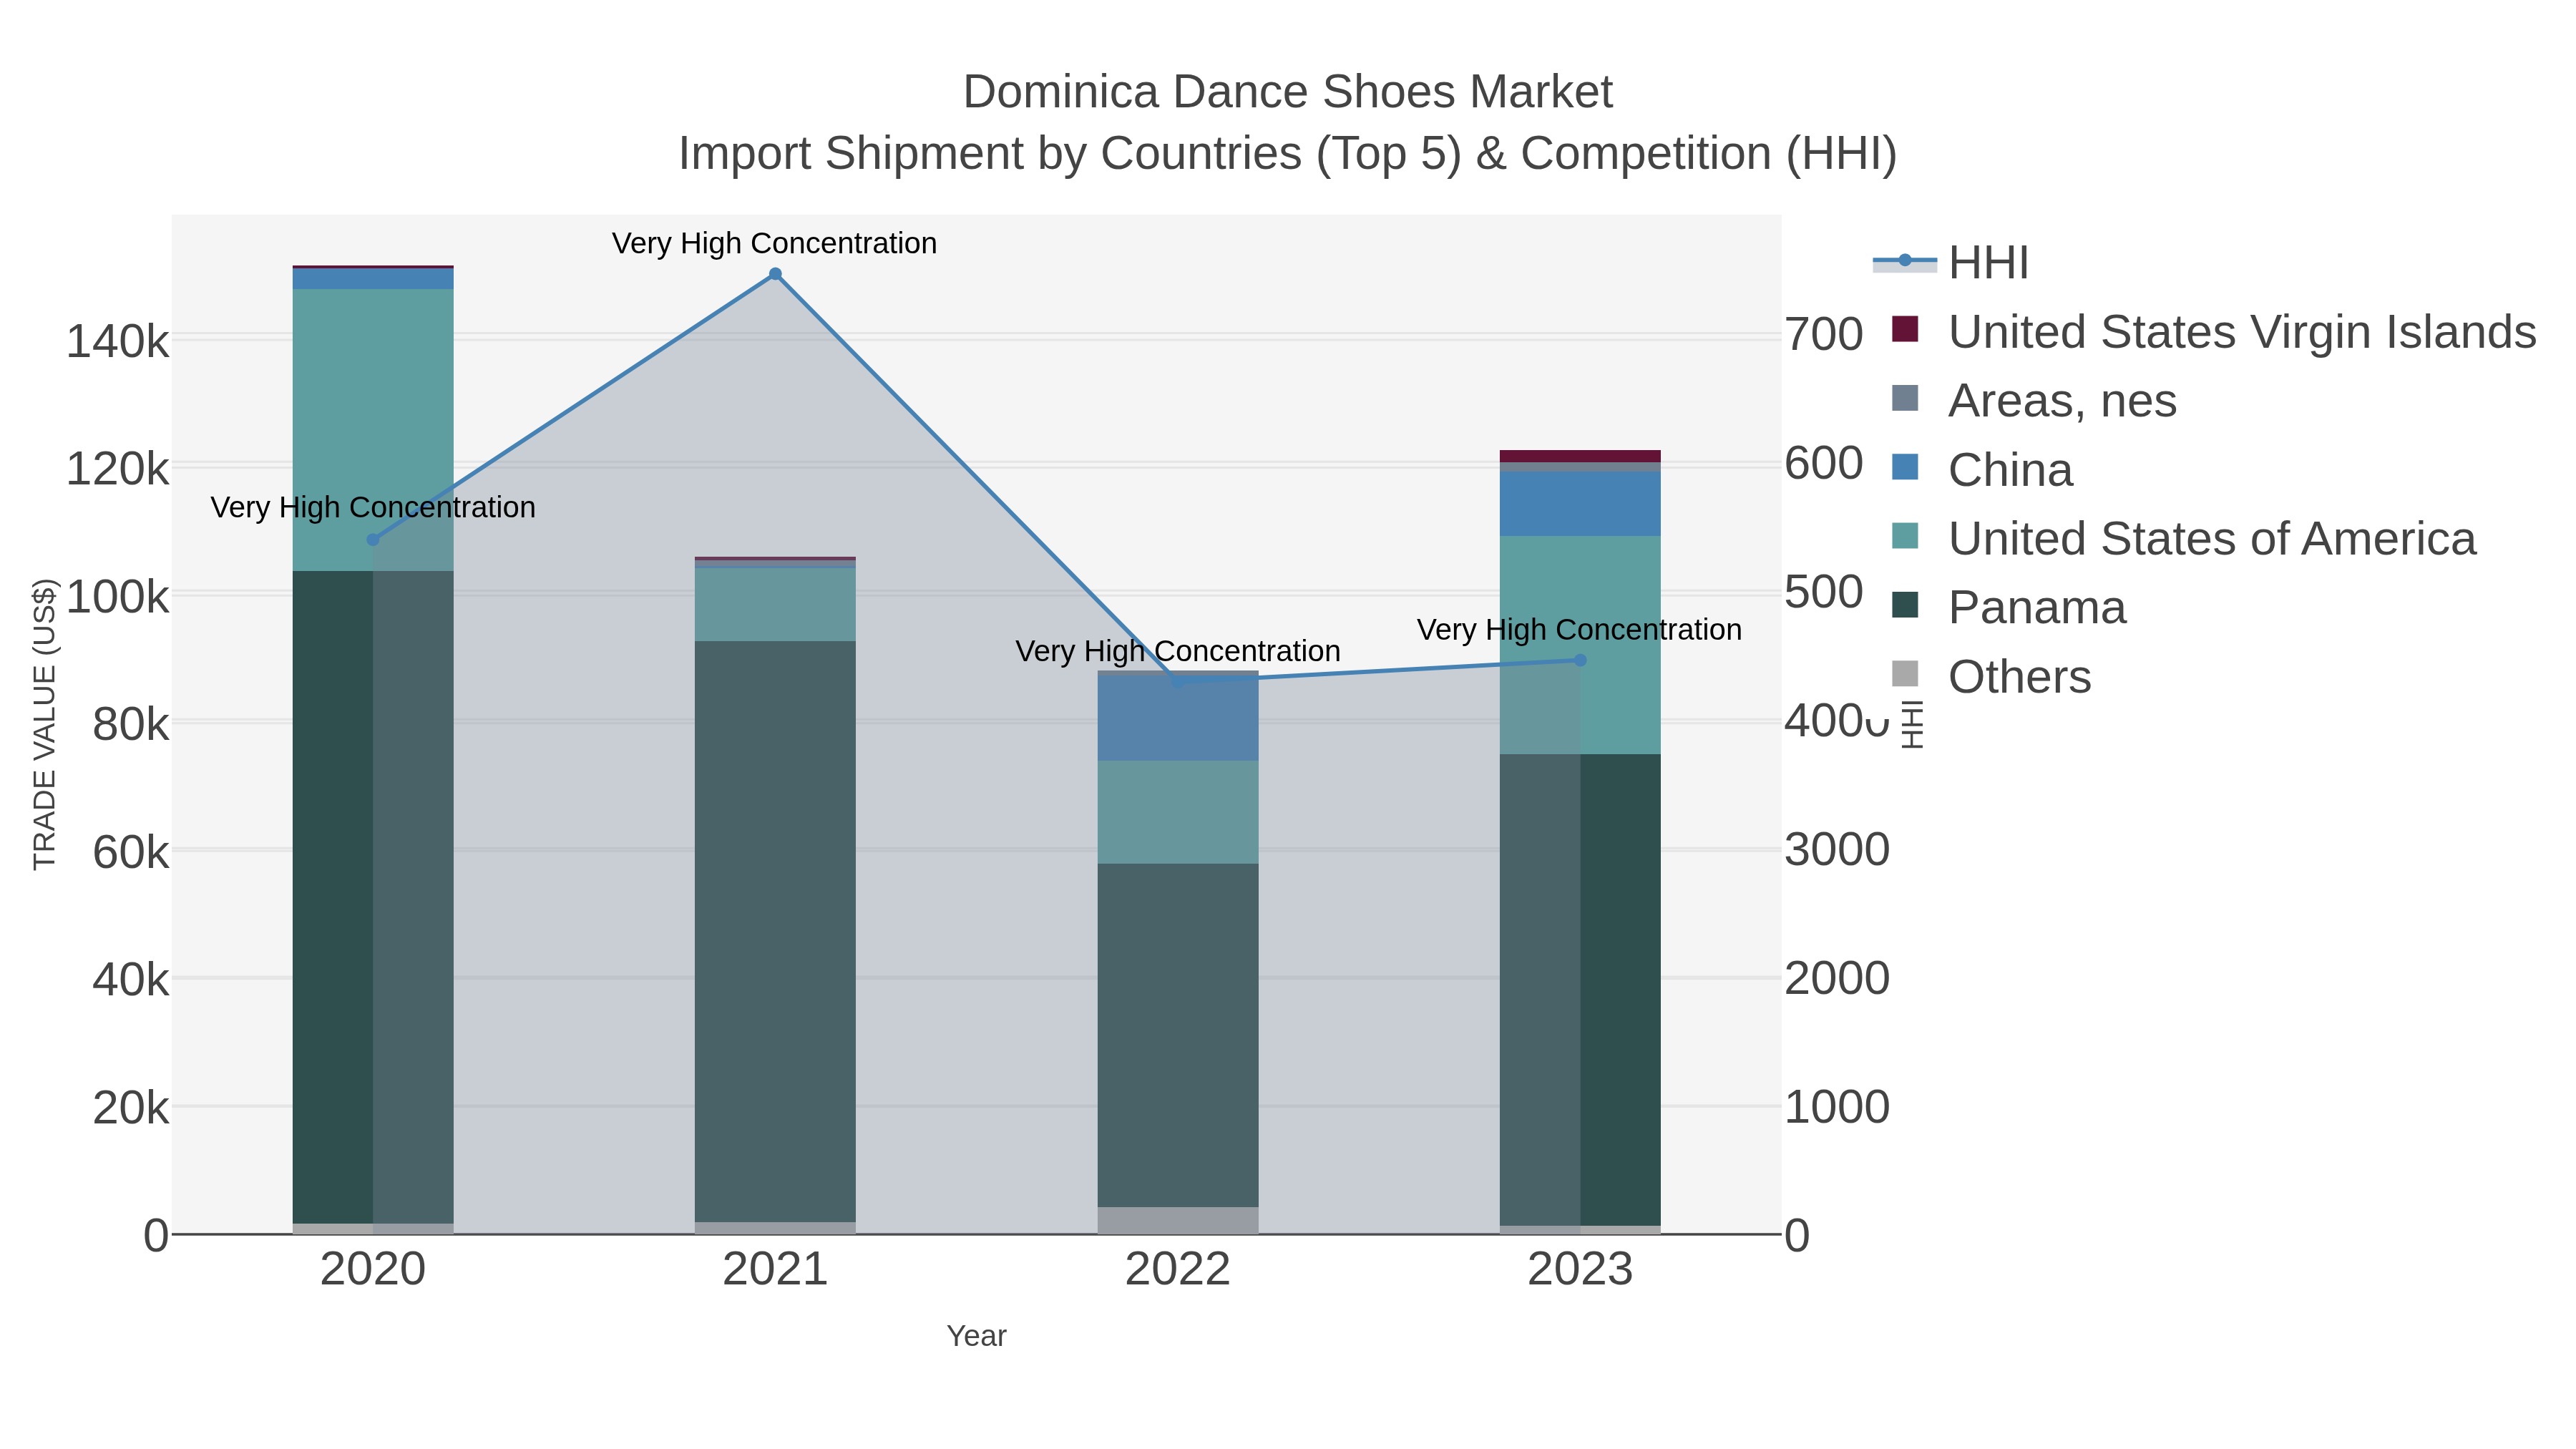Click the dark green Panama swatch

click(x=1905, y=605)
